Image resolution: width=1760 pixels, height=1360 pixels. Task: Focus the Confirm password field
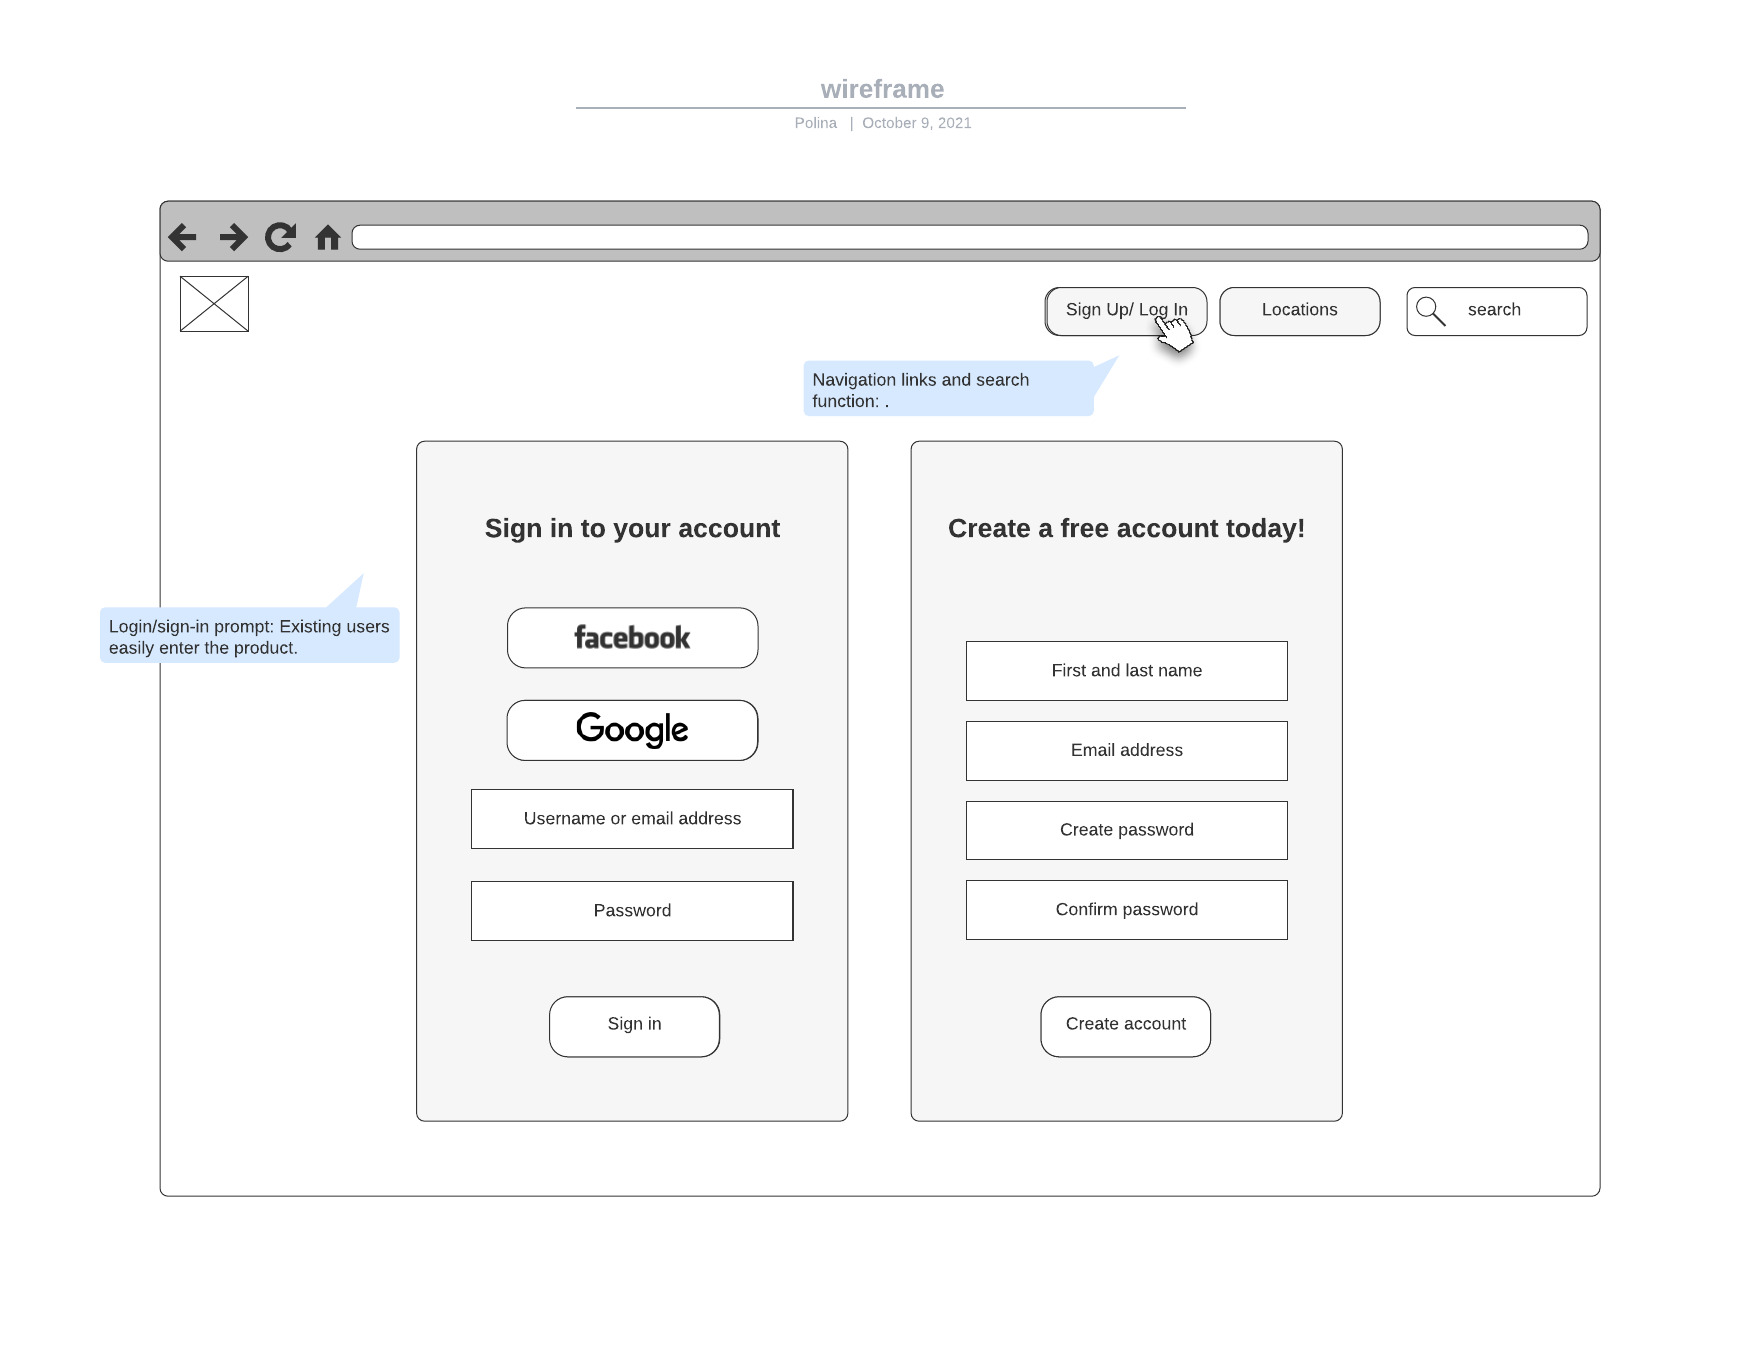pyautogui.click(x=1126, y=910)
